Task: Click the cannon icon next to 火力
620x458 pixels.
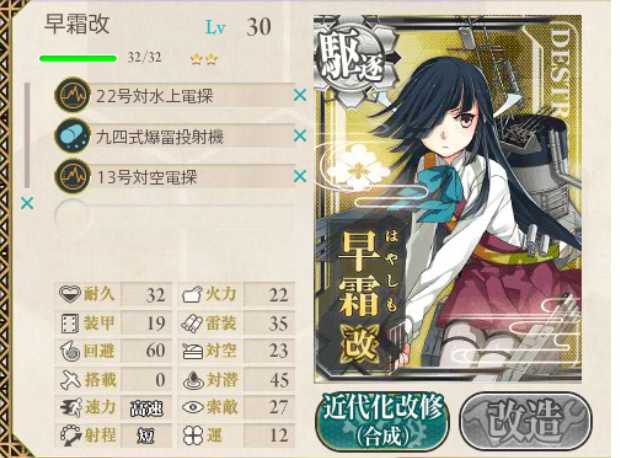Action: (x=193, y=294)
